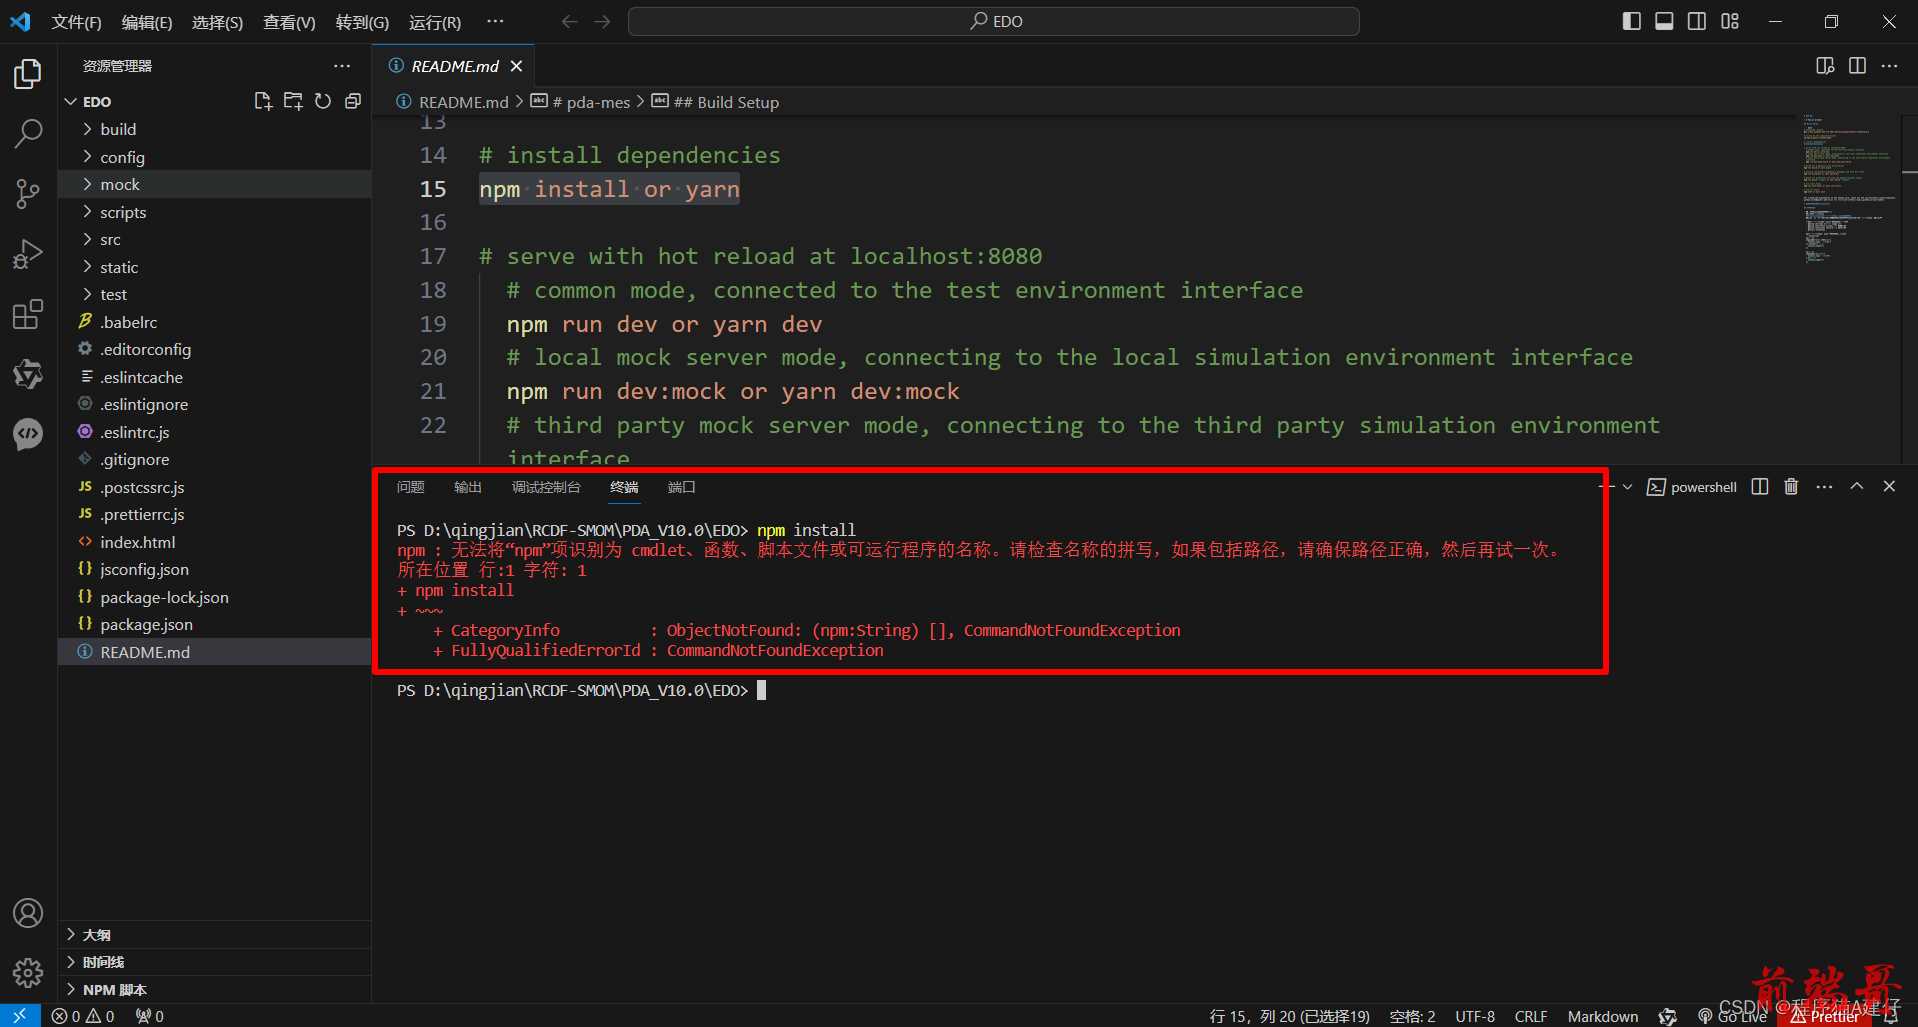Open markdown preview to the side
Screen dimensions: 1918x1027
(x=1825, y=66)
